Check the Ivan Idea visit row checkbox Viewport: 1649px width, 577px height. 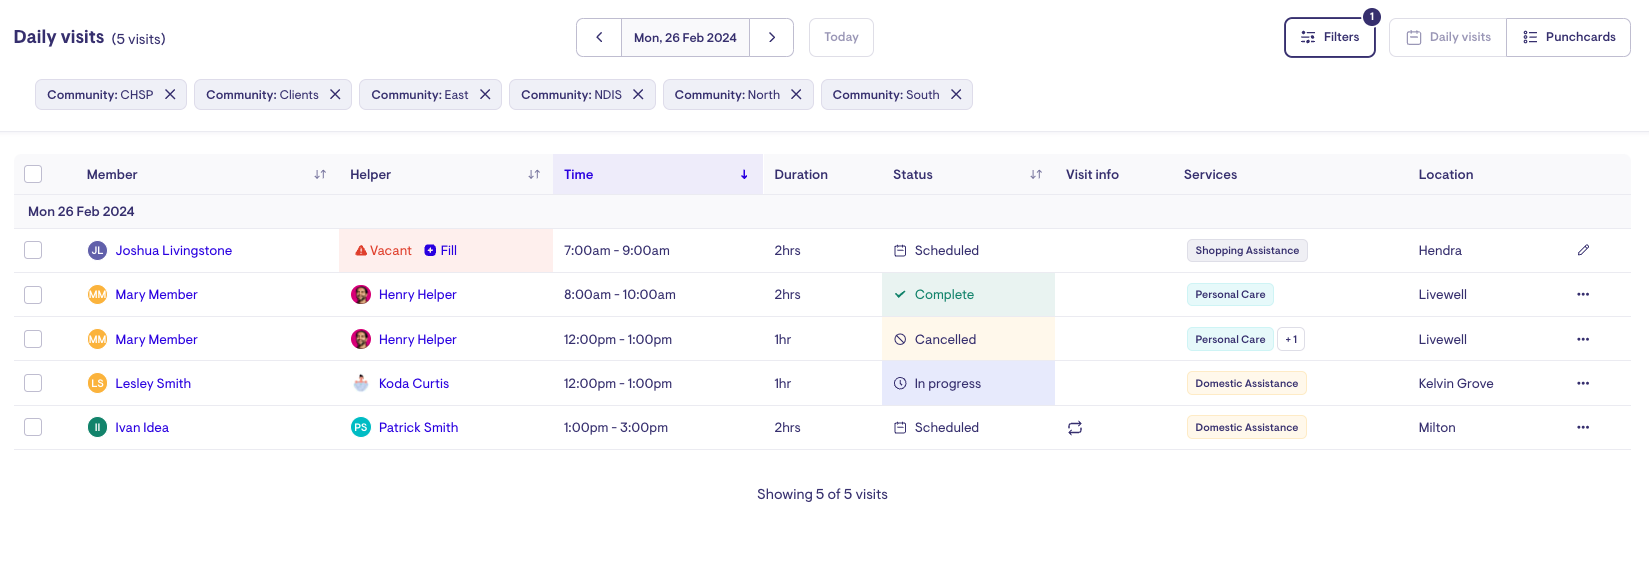point(33,427)
